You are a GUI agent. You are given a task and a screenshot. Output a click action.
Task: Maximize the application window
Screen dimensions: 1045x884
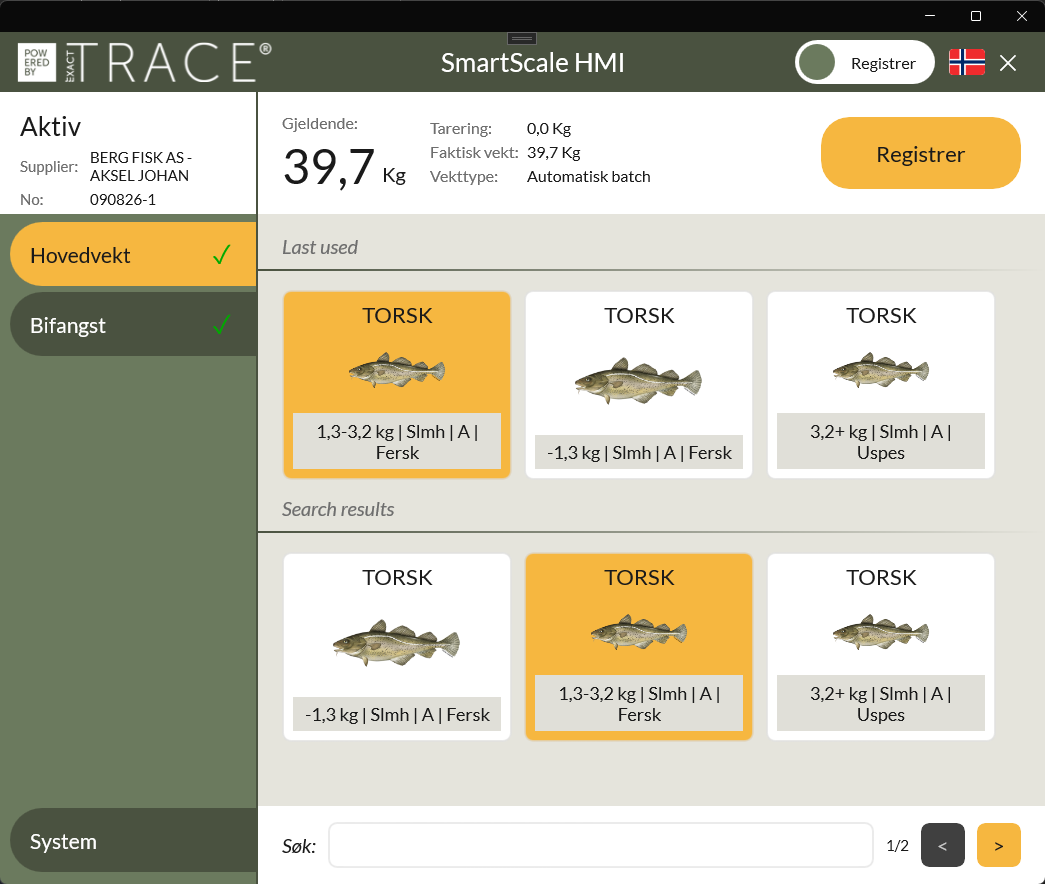click(976, 16)
